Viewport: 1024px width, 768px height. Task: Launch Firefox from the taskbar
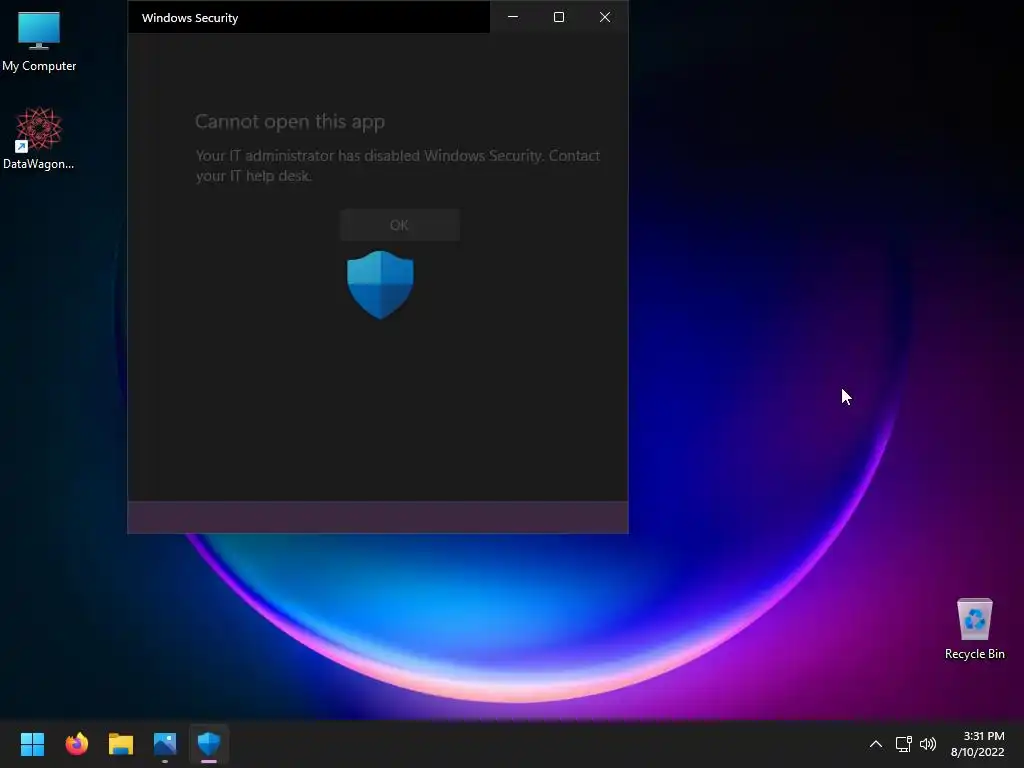76,744
